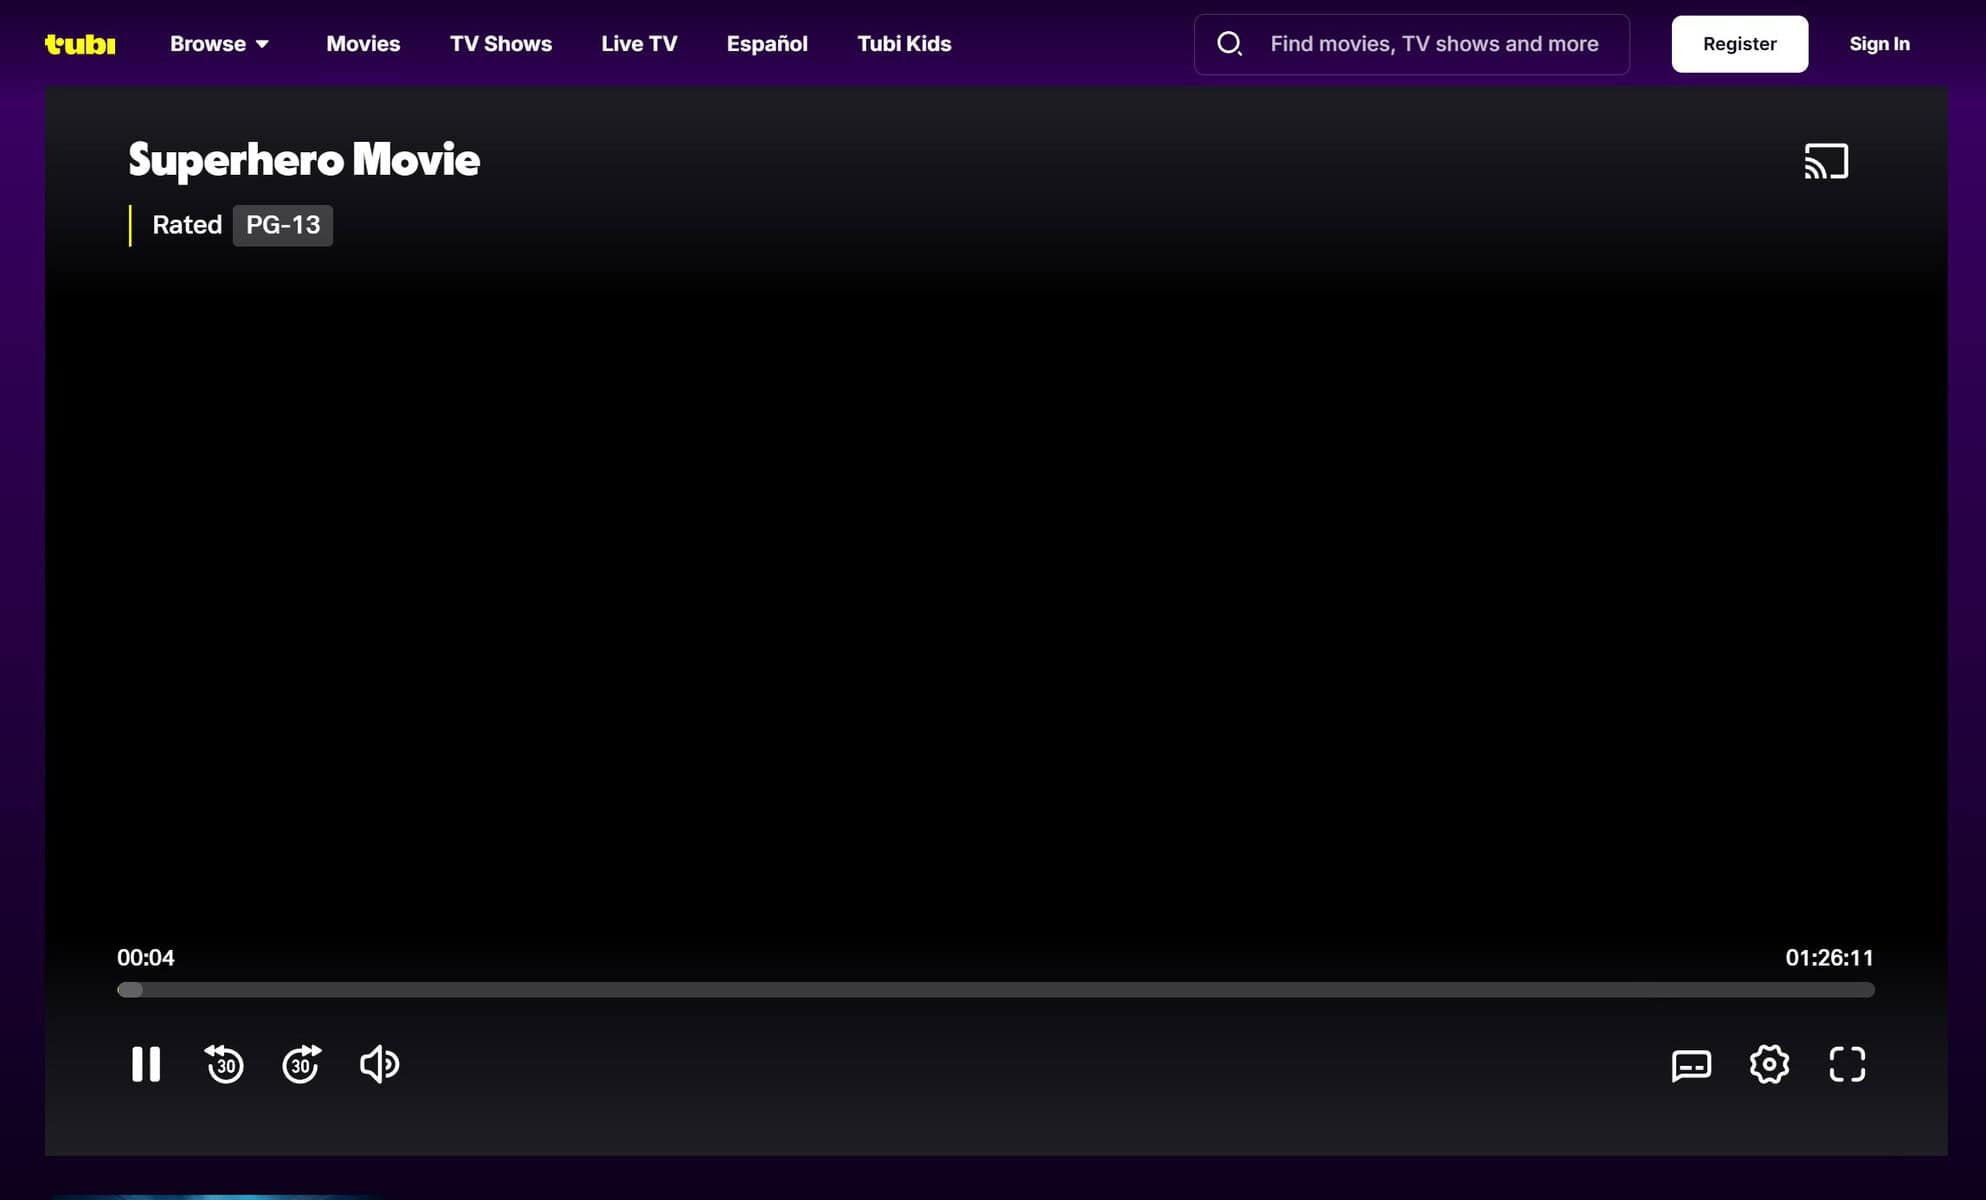Mute the volume speaker icon
Screen dimensions: 1986x1200
pos(379,1064)
